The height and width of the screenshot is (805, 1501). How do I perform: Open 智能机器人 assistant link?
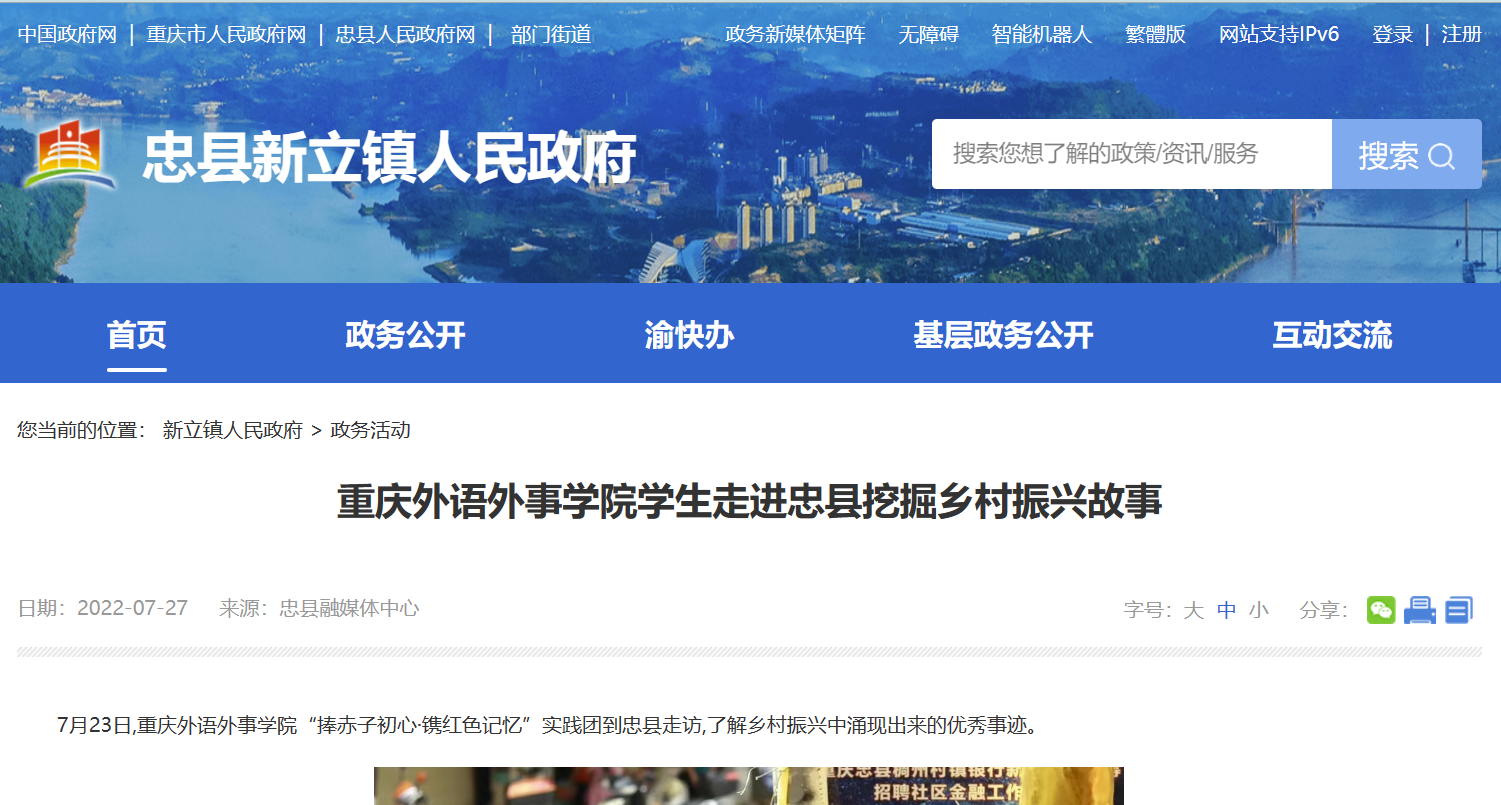click(x=1042, y=35)
